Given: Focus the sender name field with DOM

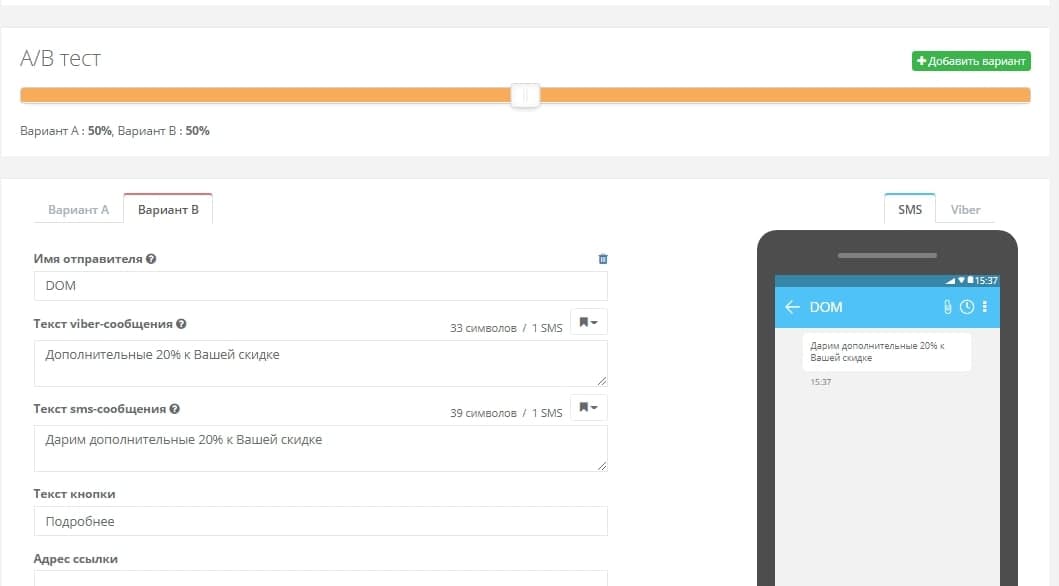Looking at the screenshot, I should pos(321,286).
